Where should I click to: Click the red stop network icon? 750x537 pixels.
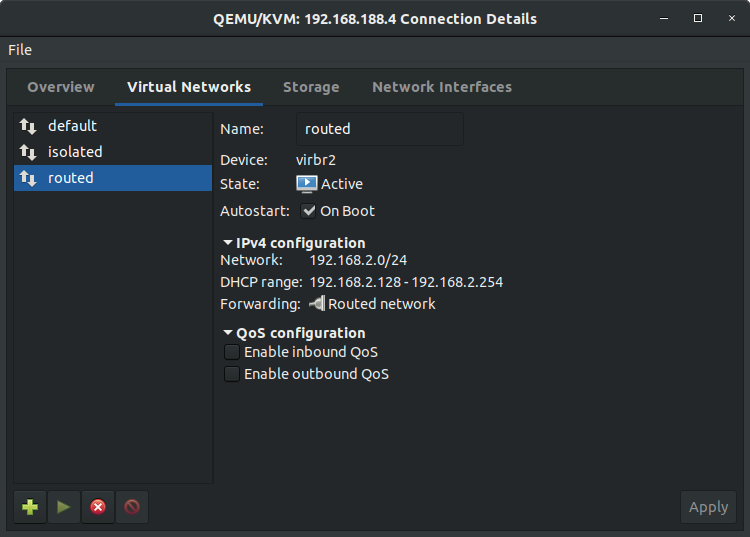pos(97,507)
